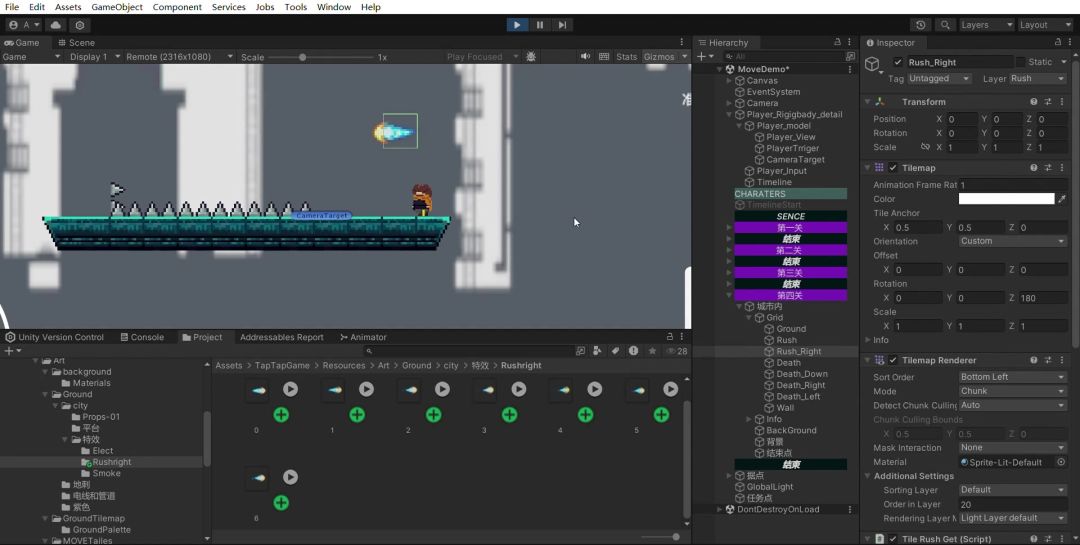Toggle the Static checkbox in the Inspector

click(1021, 62)
